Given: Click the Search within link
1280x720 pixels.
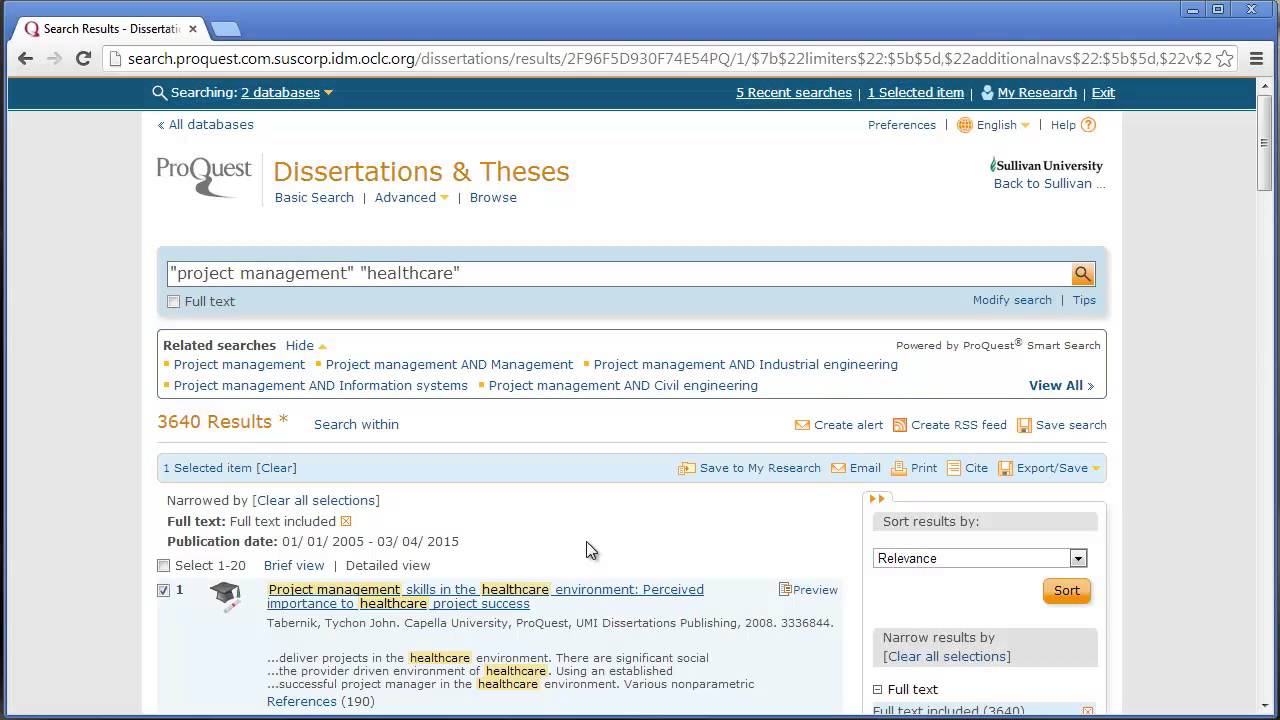Looking at the screenshot, I should point(356,424).
